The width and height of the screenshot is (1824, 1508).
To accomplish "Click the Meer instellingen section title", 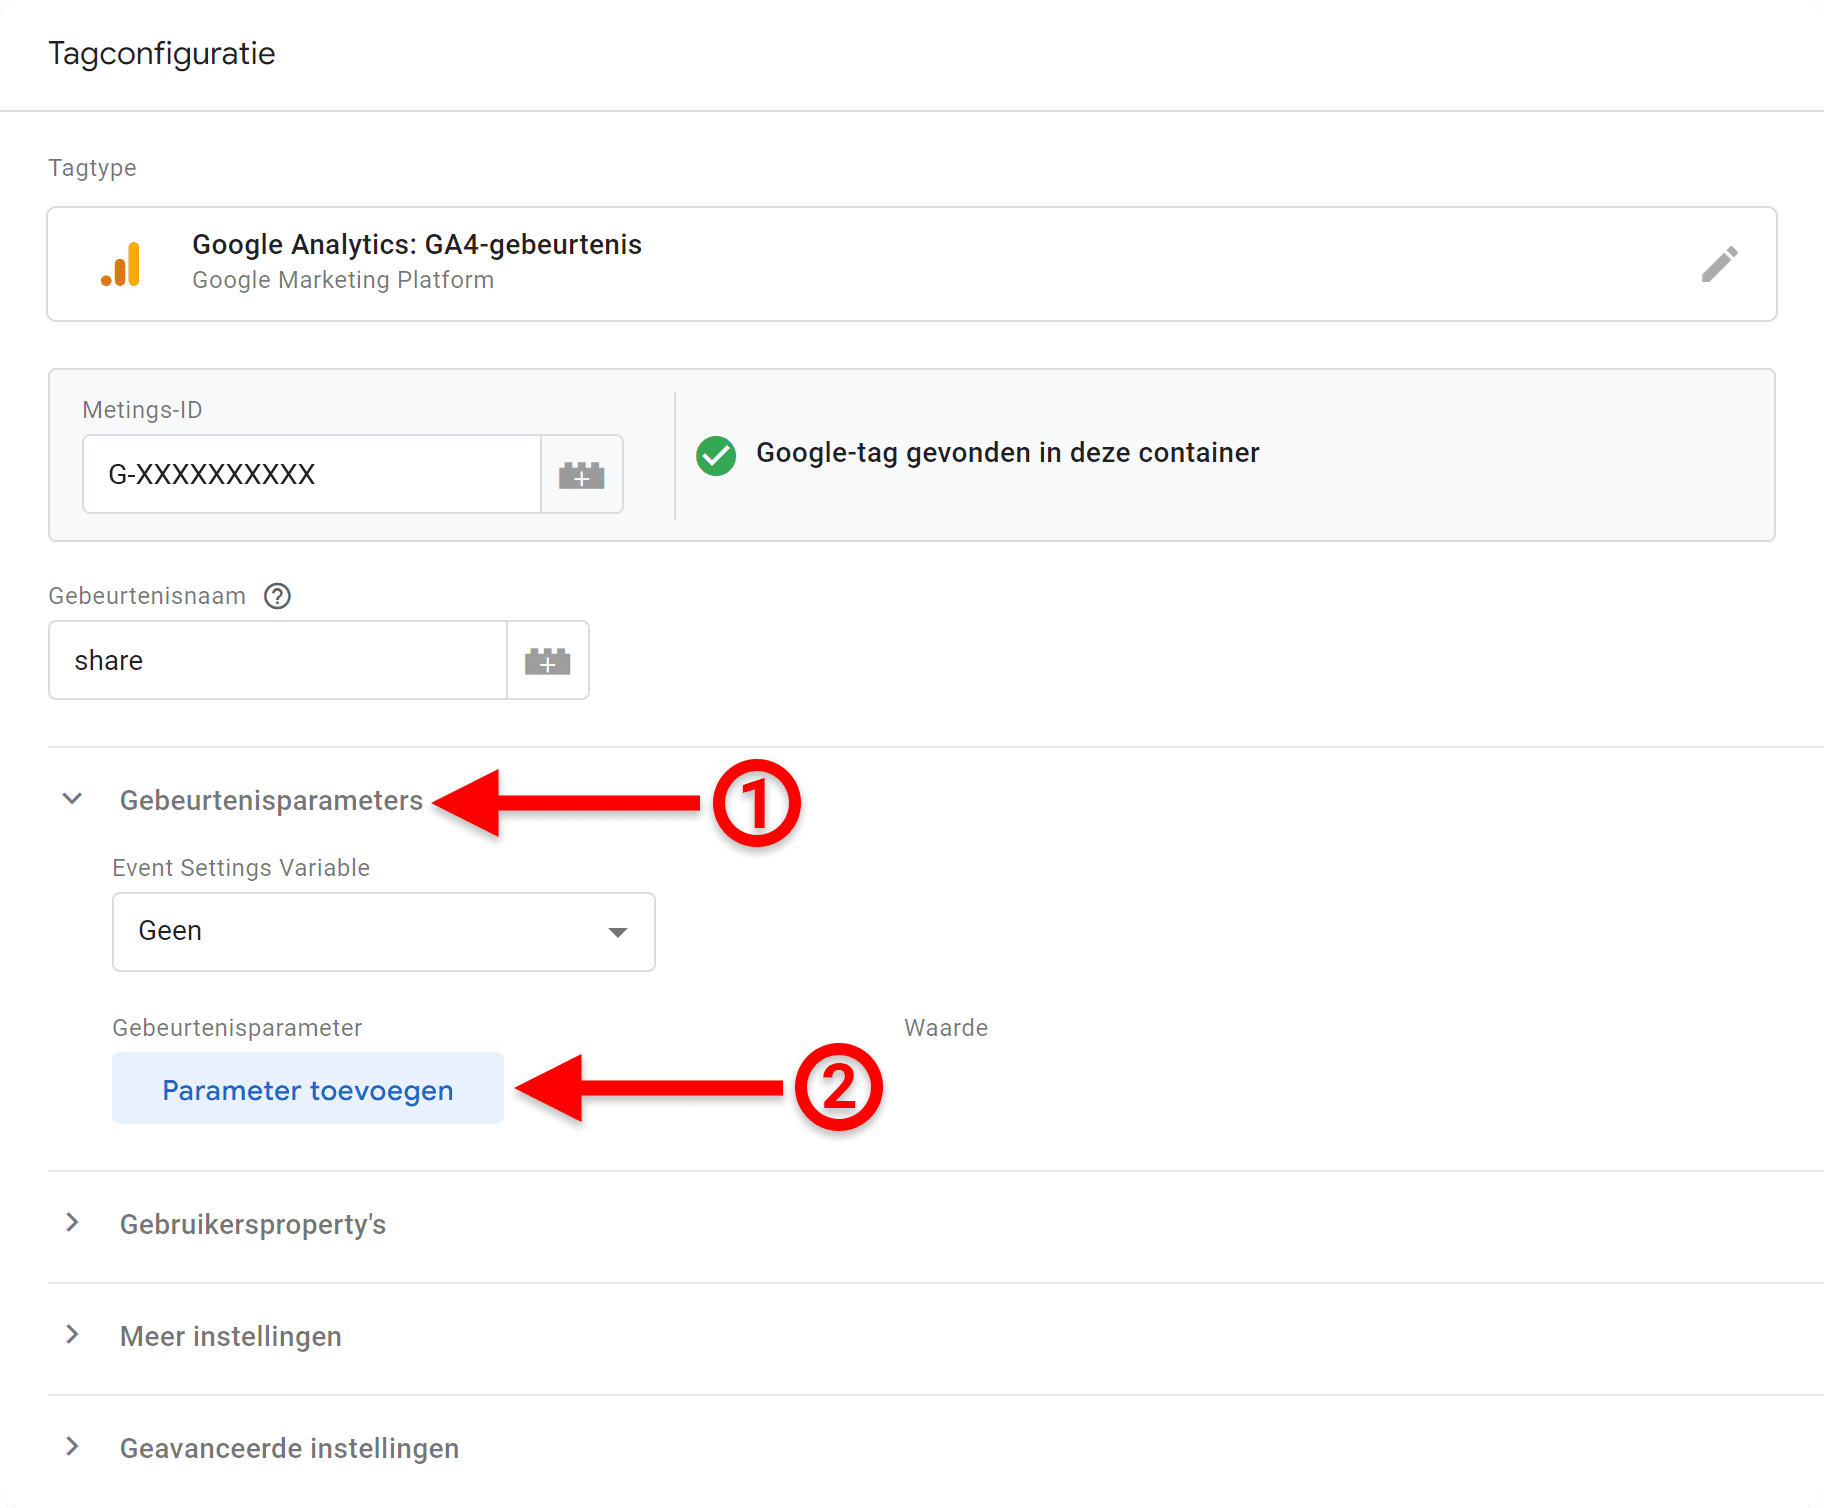I will (231, 1337).
